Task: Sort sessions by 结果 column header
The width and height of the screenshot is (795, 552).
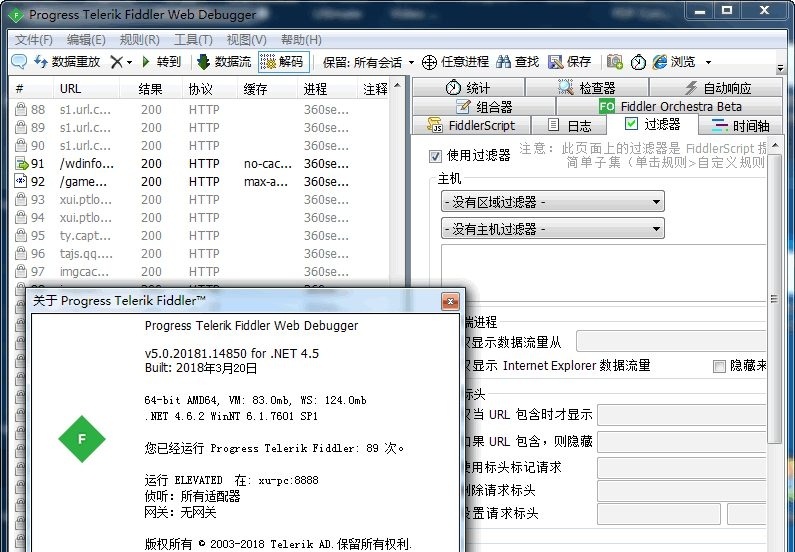Action: pyautogui.click(x=151, y=89)
